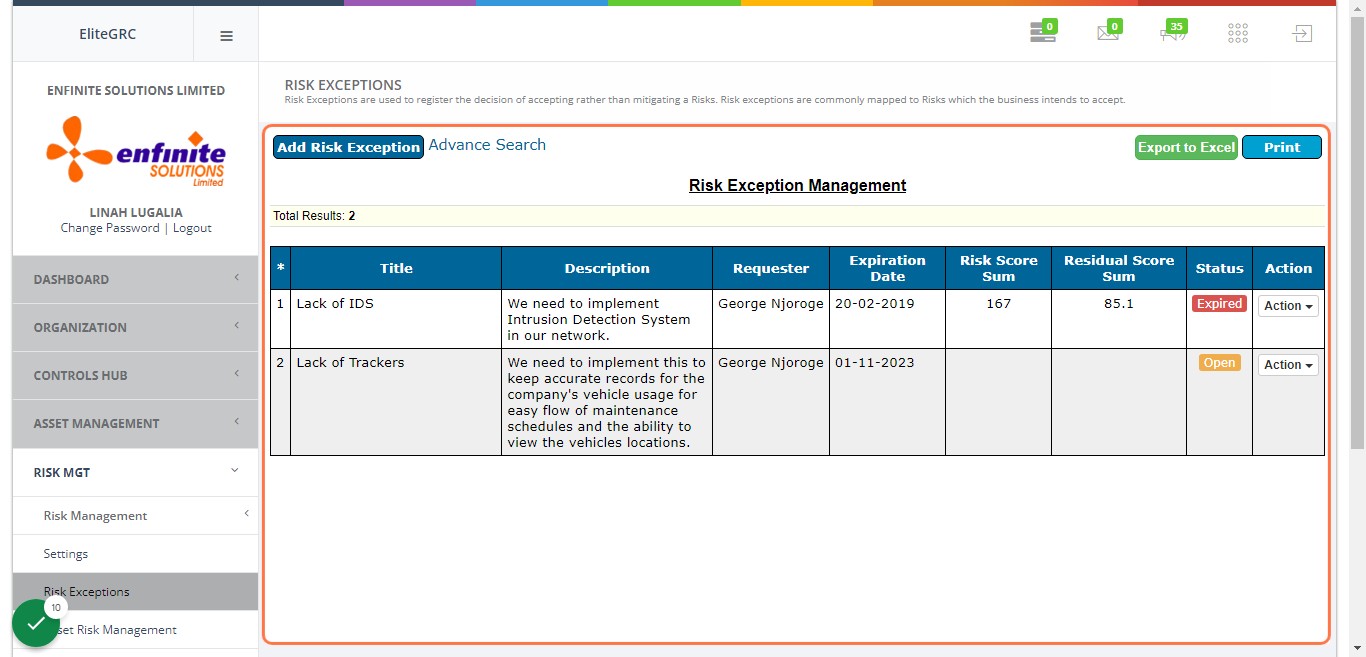Viewport: 1366px width, 657px height.
Task: Click the Risk Score Sum column header
Action: pos(999,268)
